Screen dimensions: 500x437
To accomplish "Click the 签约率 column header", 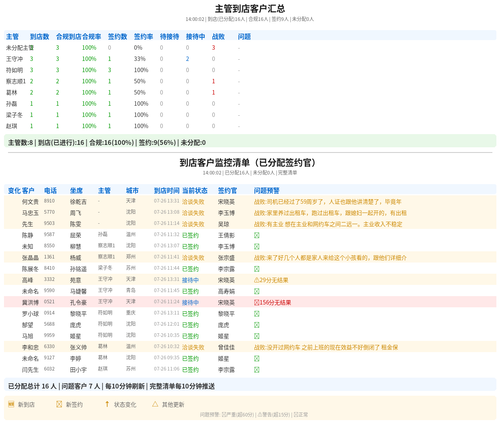I will 143,37.
